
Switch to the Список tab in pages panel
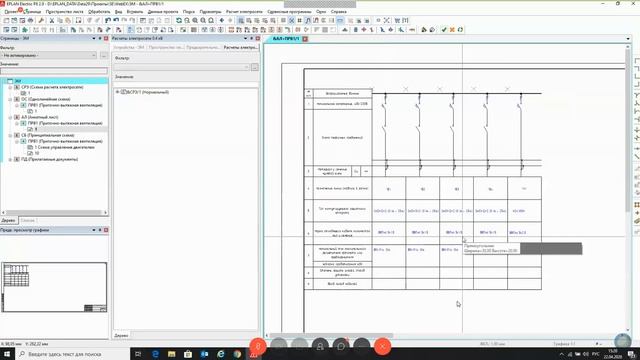coord(28,220)
